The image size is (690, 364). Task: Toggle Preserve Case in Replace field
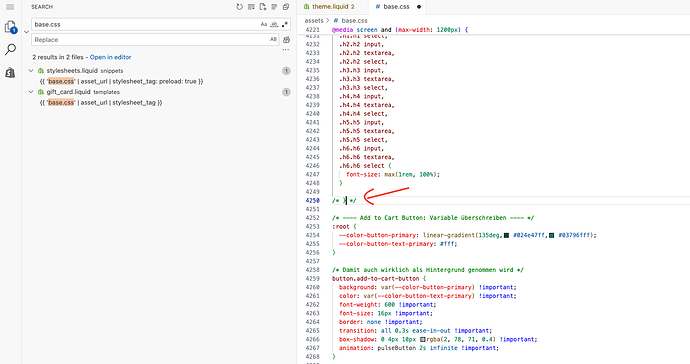click(273, 40)
